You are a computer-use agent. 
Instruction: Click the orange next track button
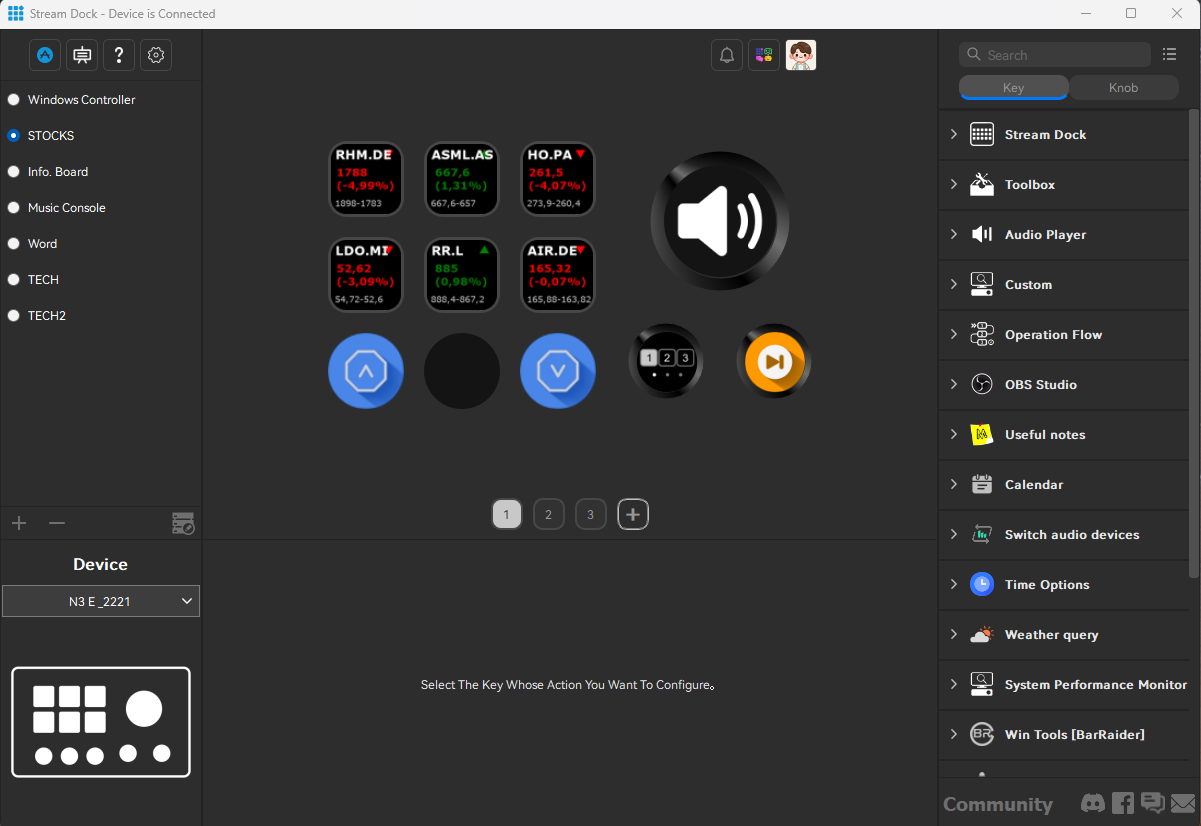tap(773, 361)
